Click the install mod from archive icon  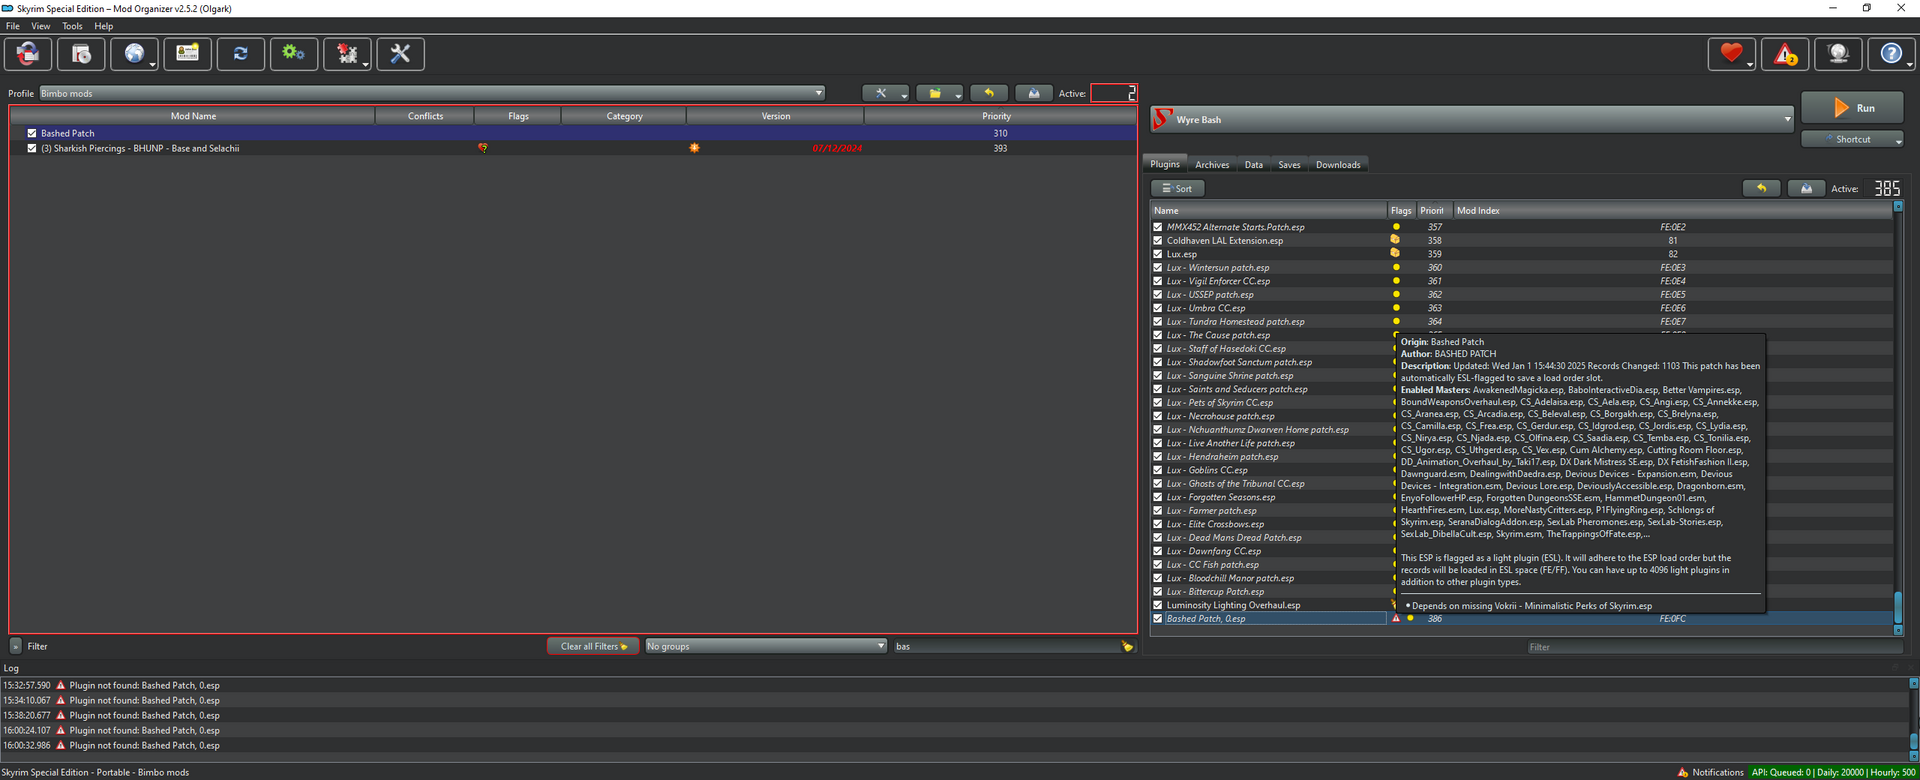coord(81,54)
